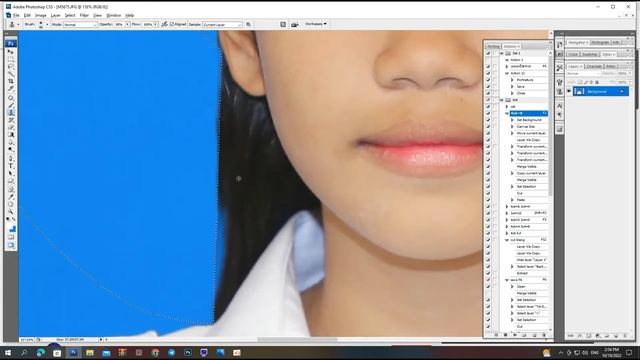Click the play action button

pos(515,335)
